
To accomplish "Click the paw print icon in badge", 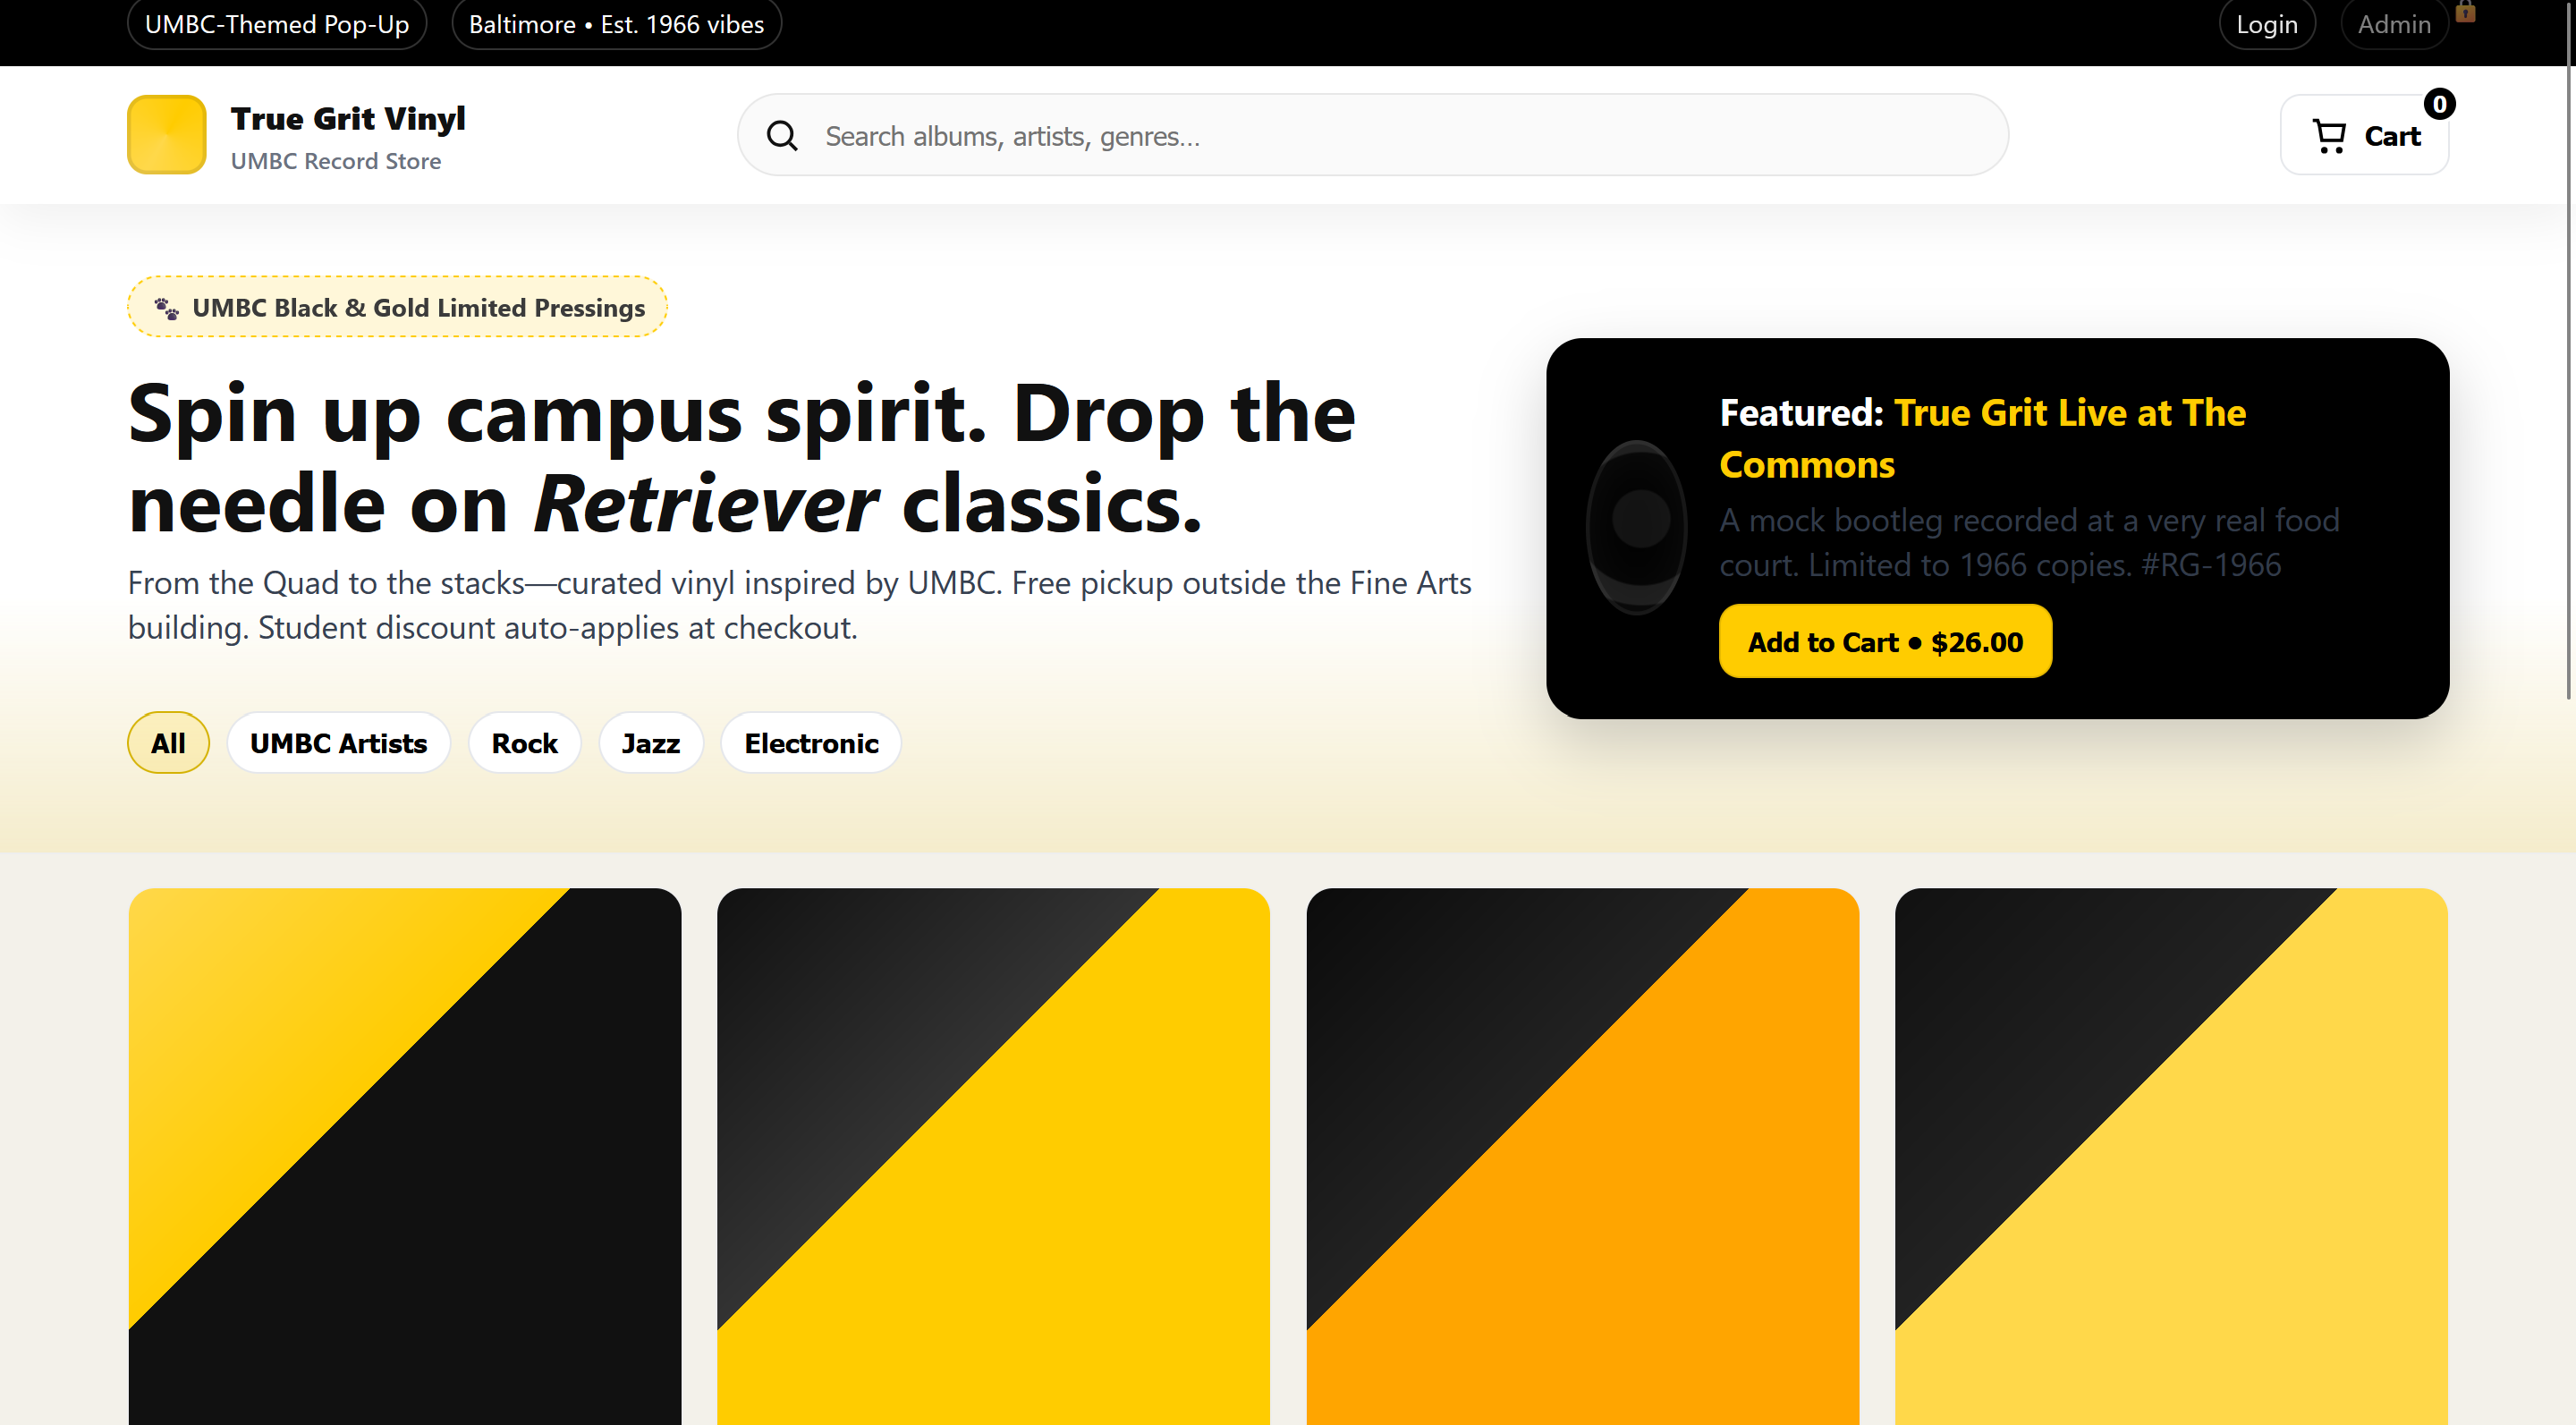I will pyautogui.click(x=167, y=308).
